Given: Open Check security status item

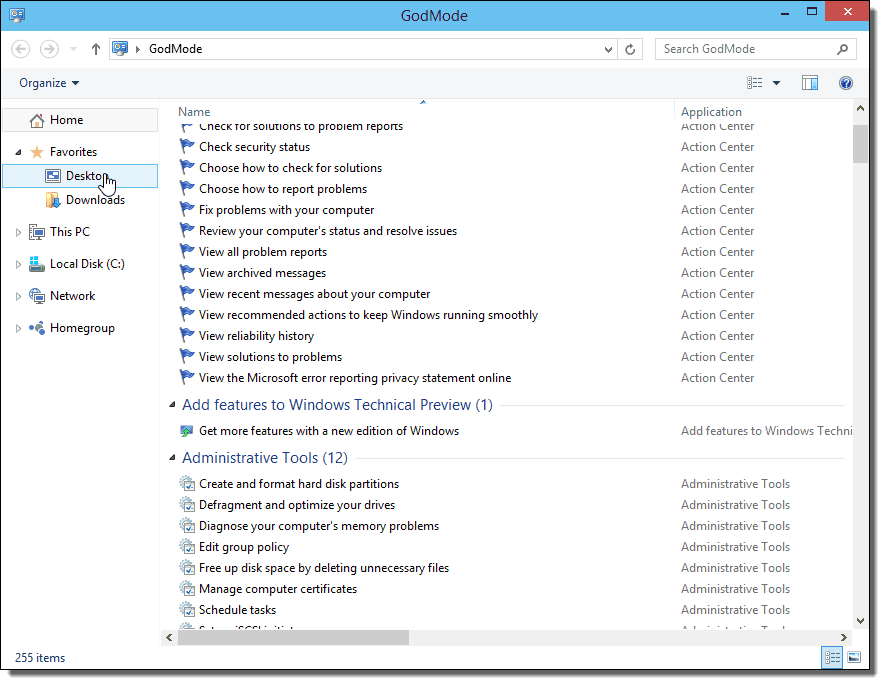Looking at the screenshot, I should point(254,147).
